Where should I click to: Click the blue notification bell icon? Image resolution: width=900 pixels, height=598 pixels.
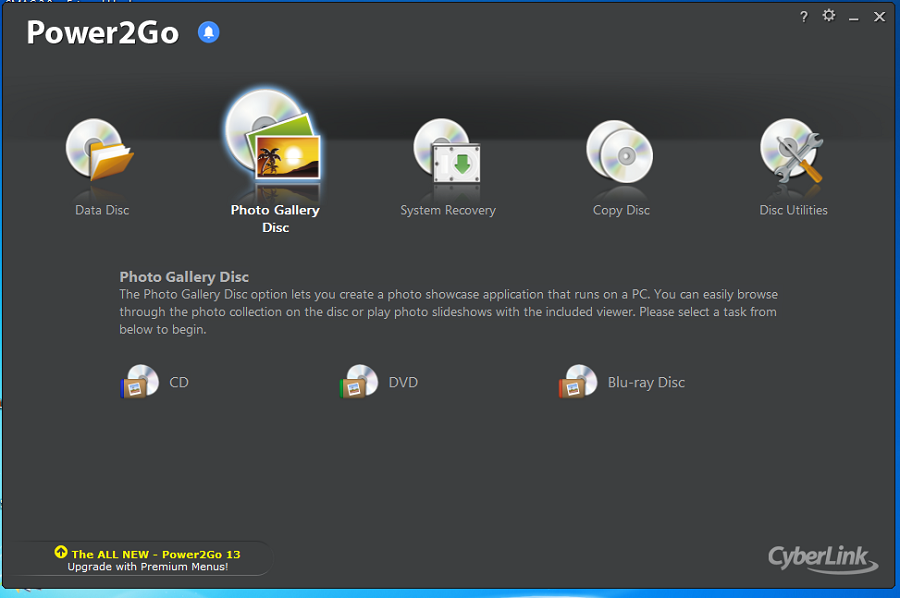tap(209, 32)
